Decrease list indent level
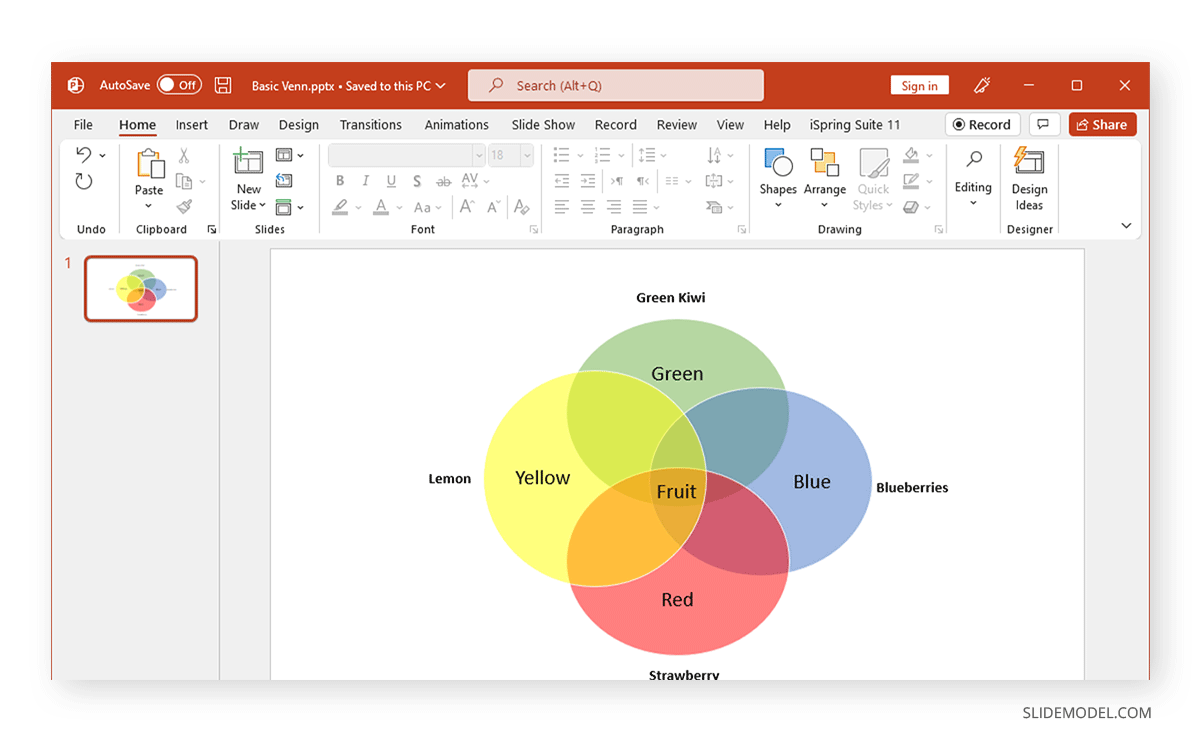The image size is (1200, 743). point(562,181)
